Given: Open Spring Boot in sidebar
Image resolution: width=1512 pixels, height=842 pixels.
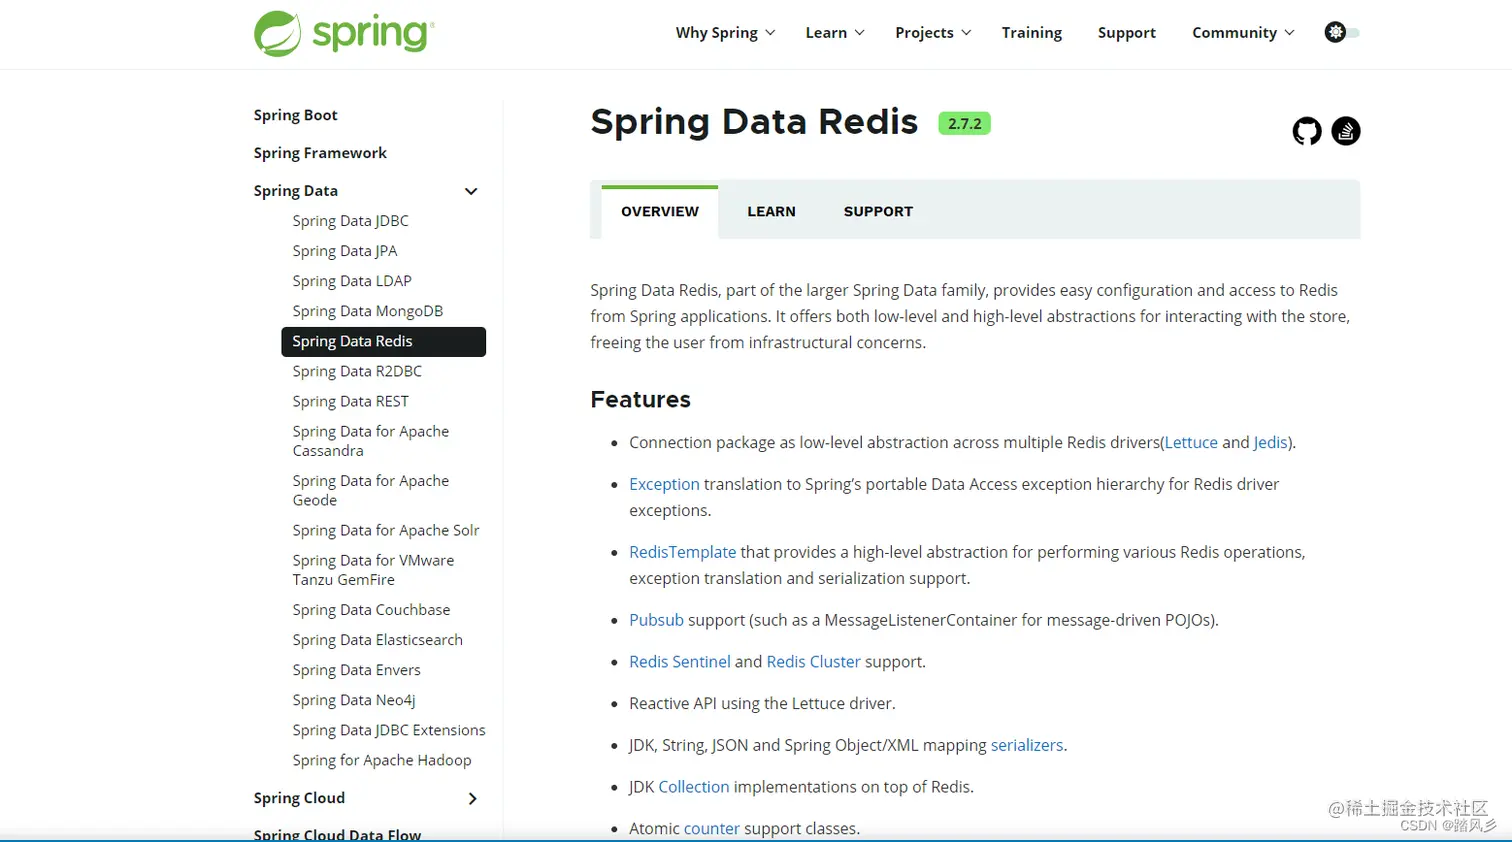Looking at the screenshot, I should 295,115.
